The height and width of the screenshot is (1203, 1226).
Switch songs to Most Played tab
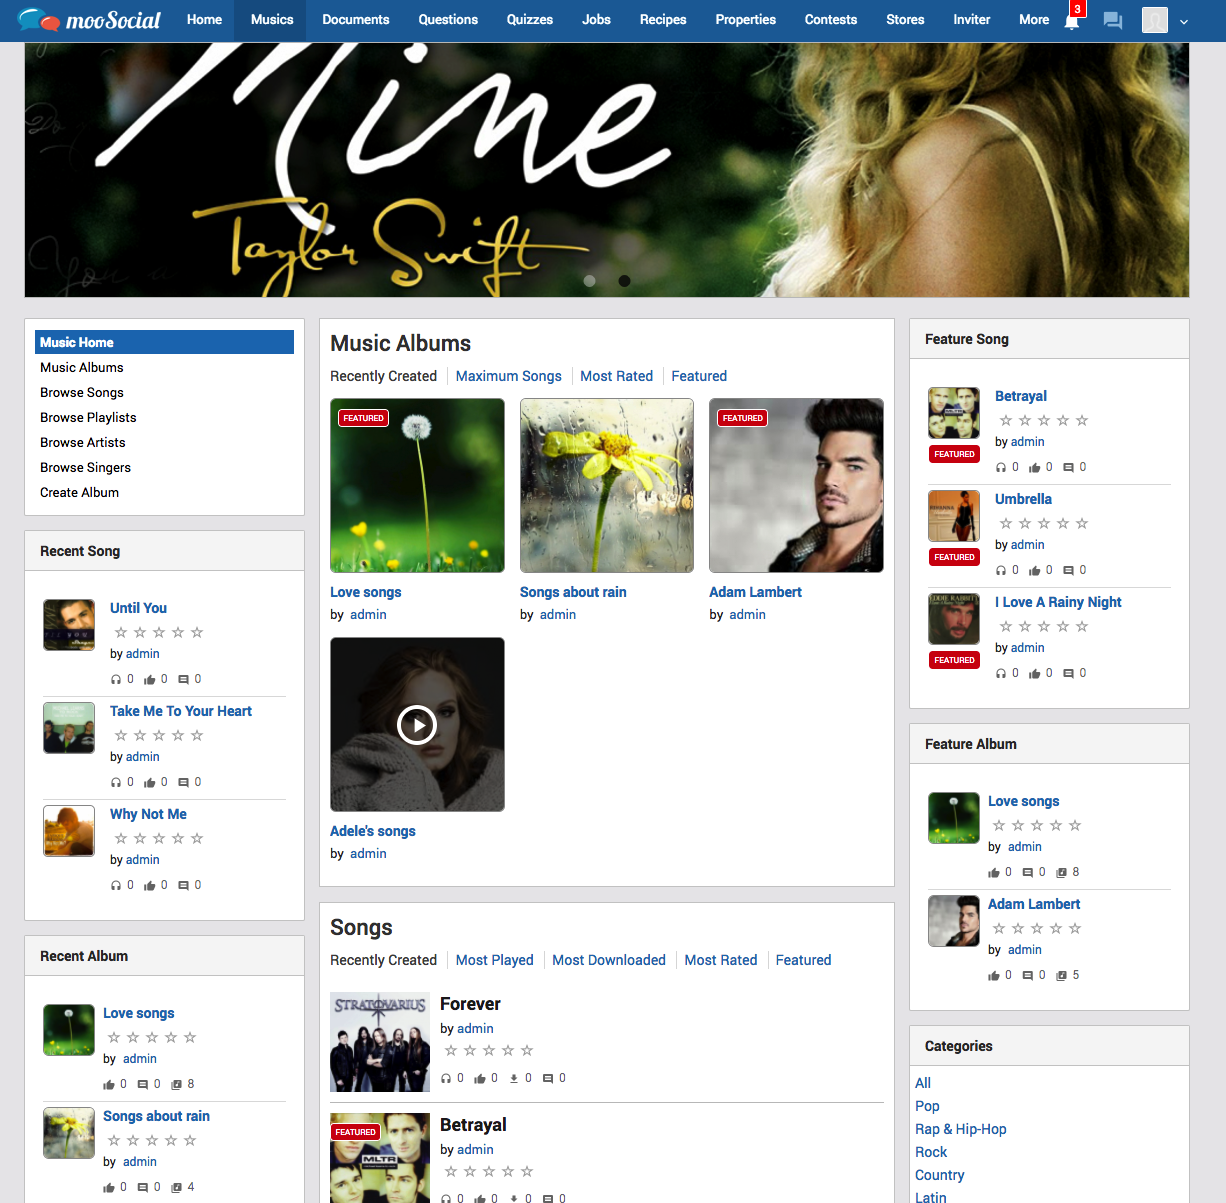pyautogui.click(x=495, y=960)
